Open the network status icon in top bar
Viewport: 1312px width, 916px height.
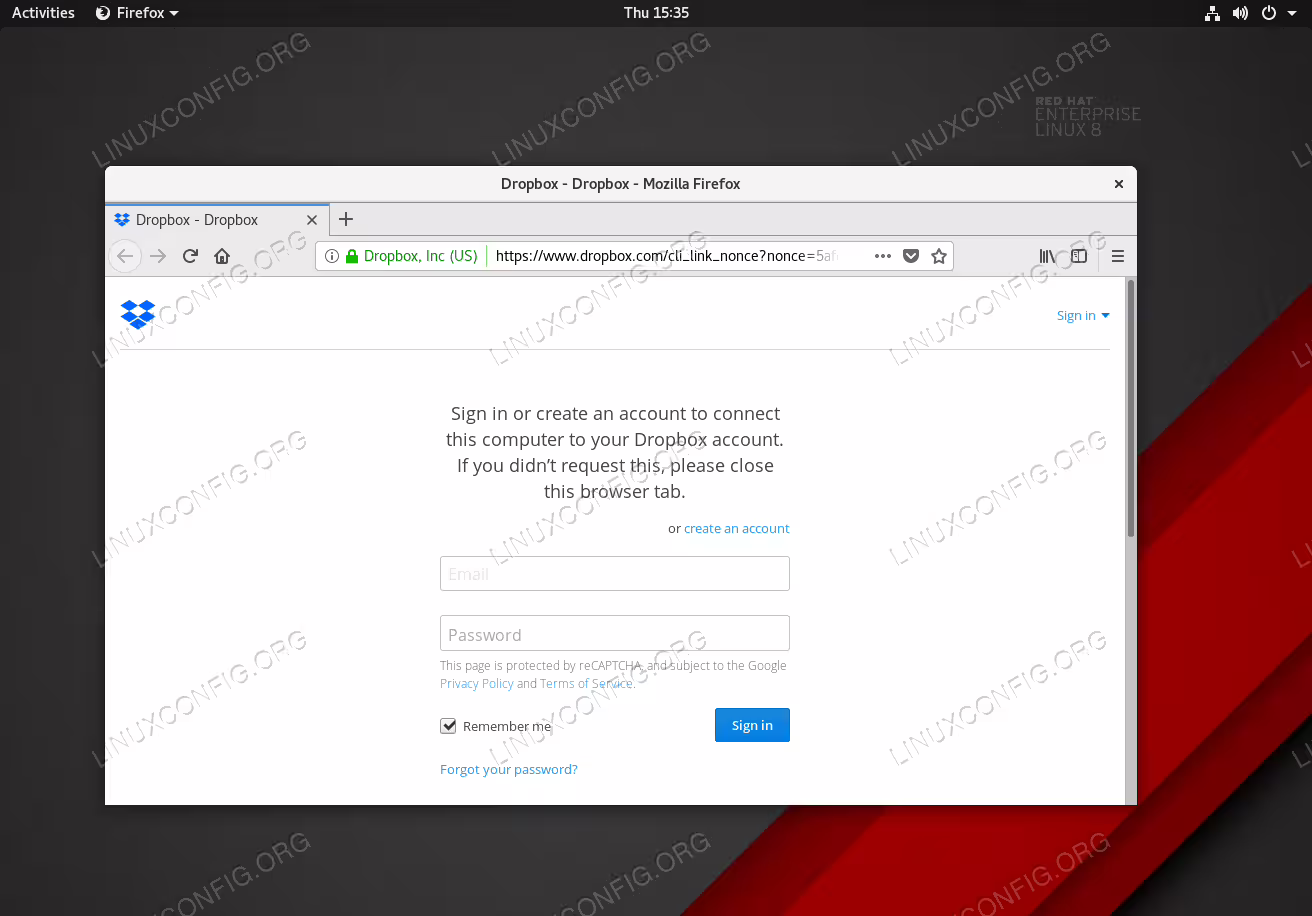click(1212, 13)
